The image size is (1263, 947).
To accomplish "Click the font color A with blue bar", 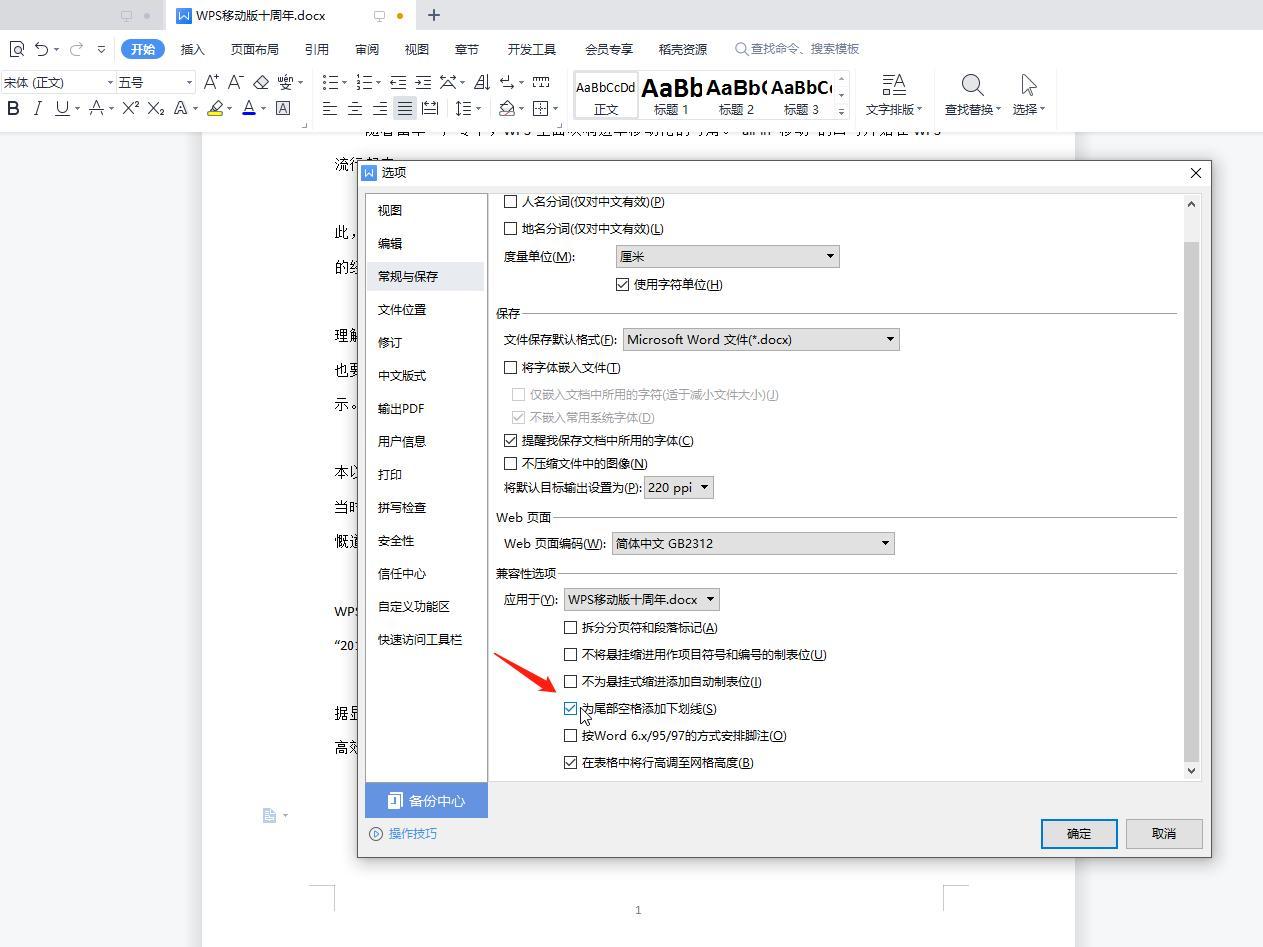I will point(249,108).
